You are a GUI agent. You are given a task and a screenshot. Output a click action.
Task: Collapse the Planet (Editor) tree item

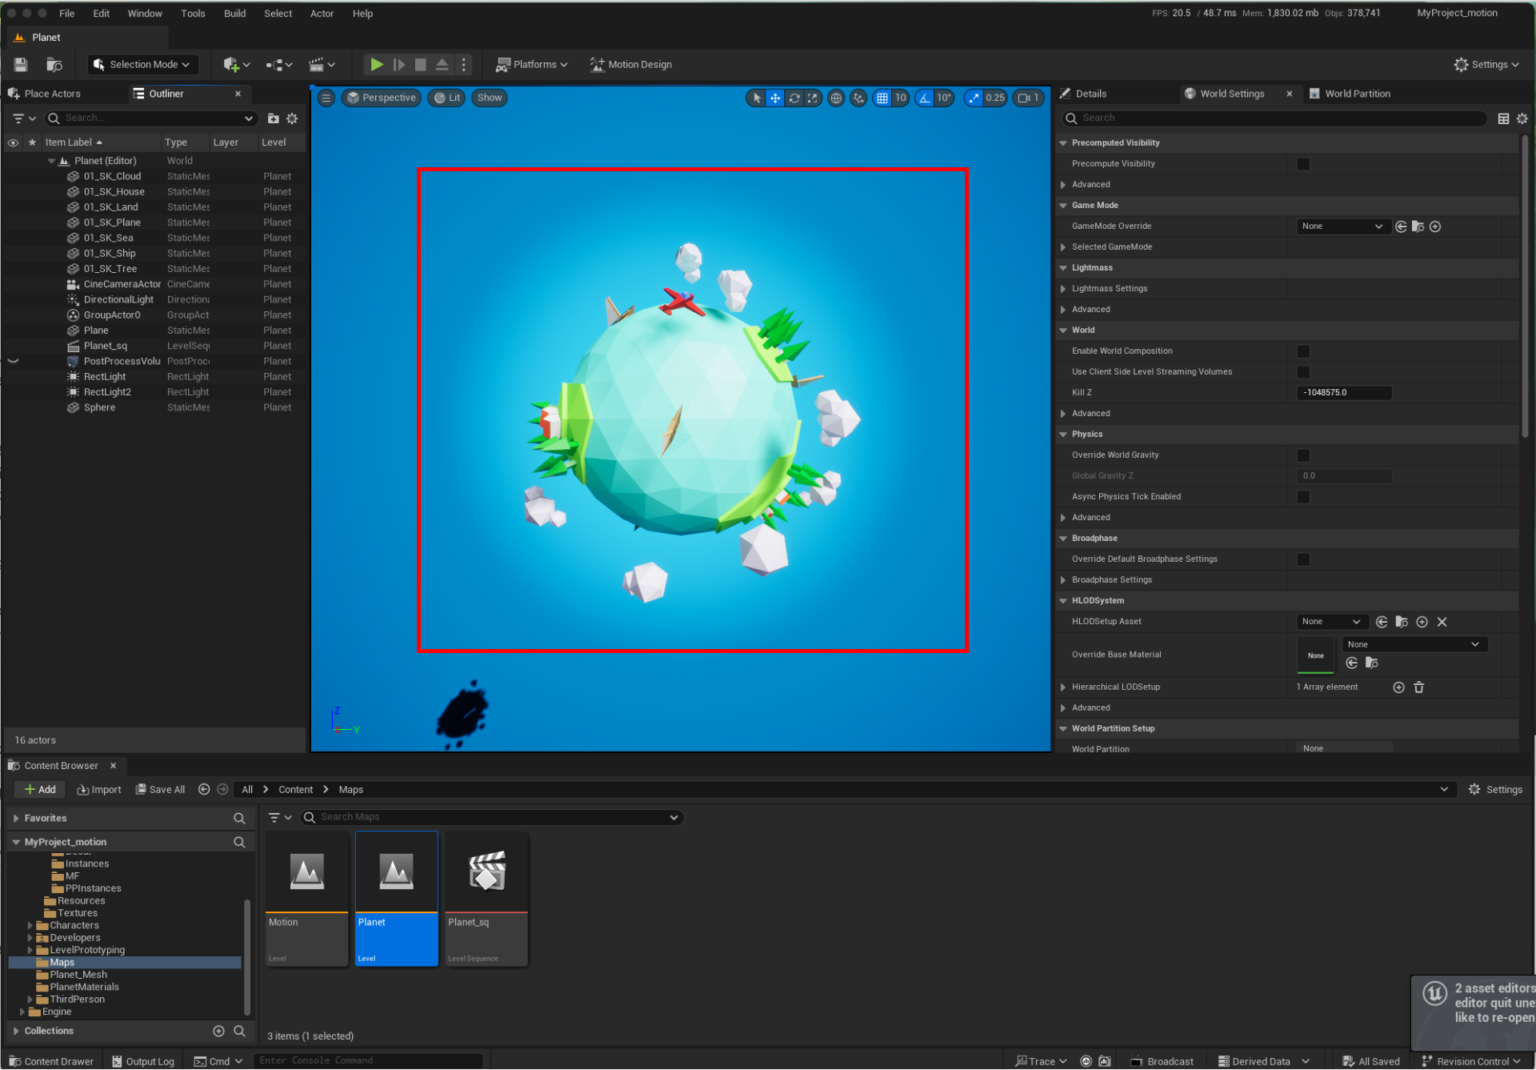point(51,160)
